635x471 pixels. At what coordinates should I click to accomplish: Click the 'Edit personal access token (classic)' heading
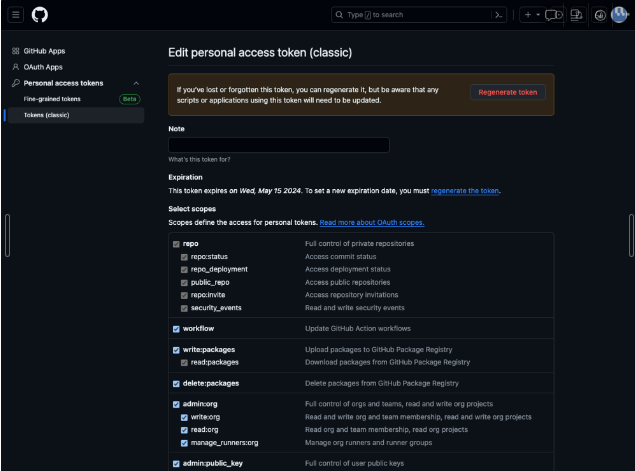point(260,53)
